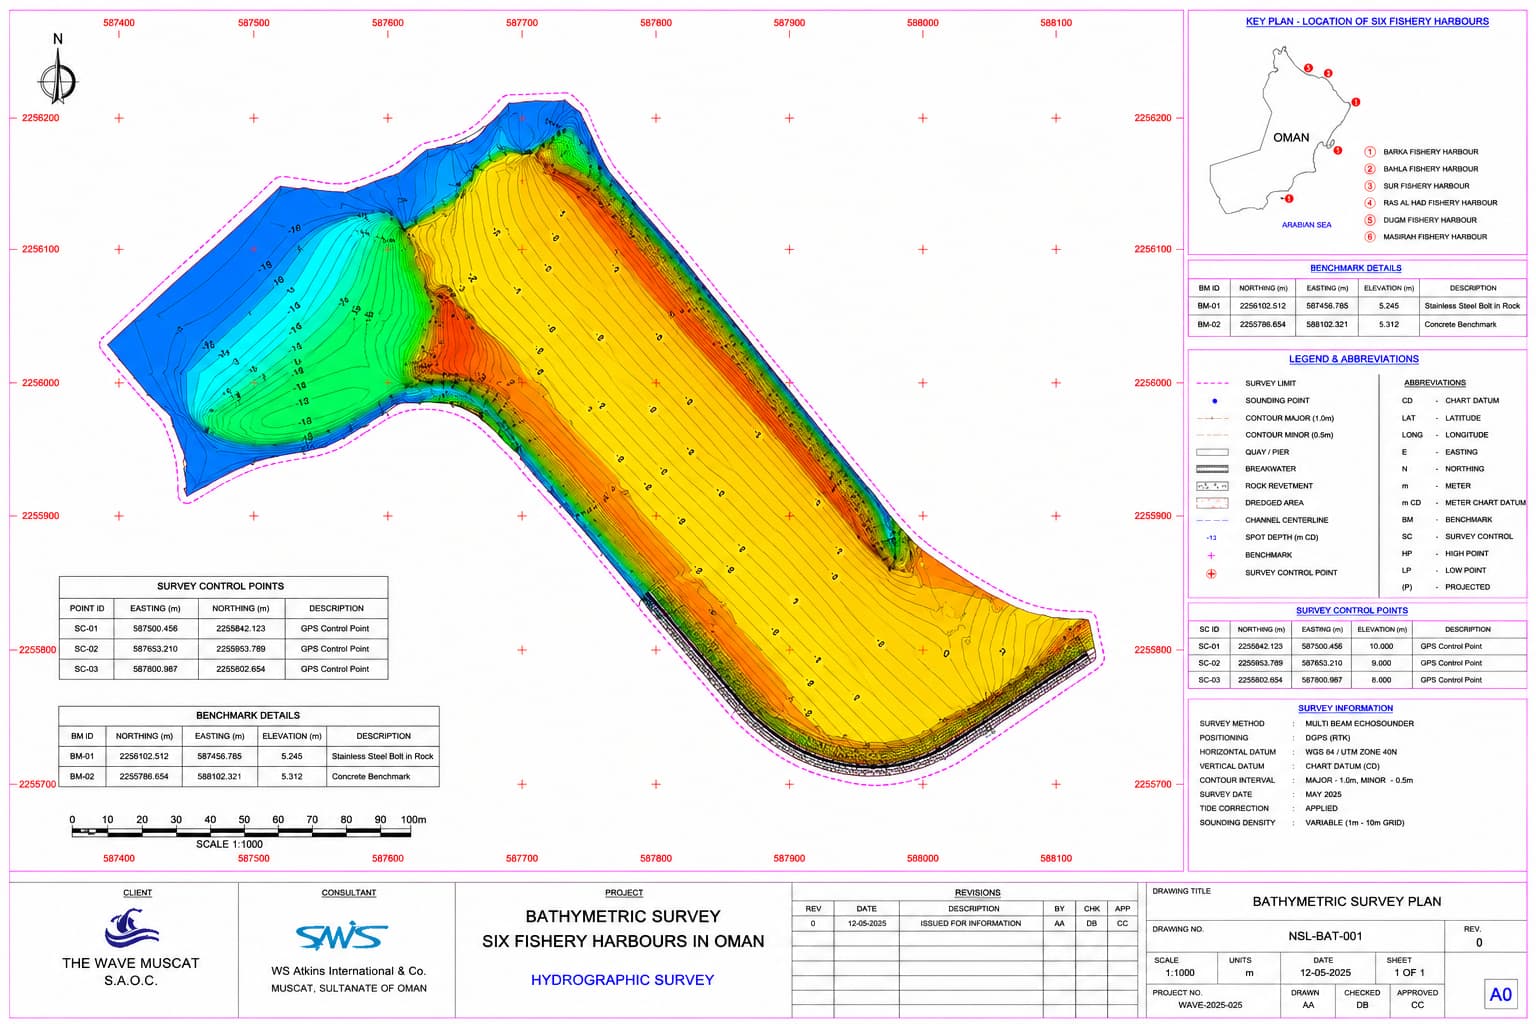The height and width of the screenshot is (1024, 1536).
Task: Click the Chart Datum (CD) vertical datum value
Action: pyautogui.click(x=1342, y=766)
